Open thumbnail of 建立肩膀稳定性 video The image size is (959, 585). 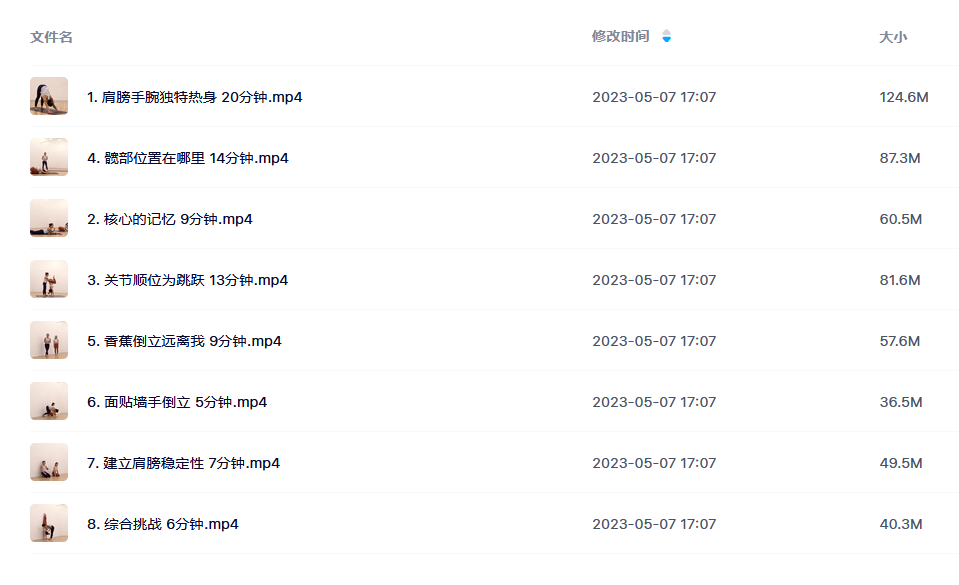click(x=49, y=463)
